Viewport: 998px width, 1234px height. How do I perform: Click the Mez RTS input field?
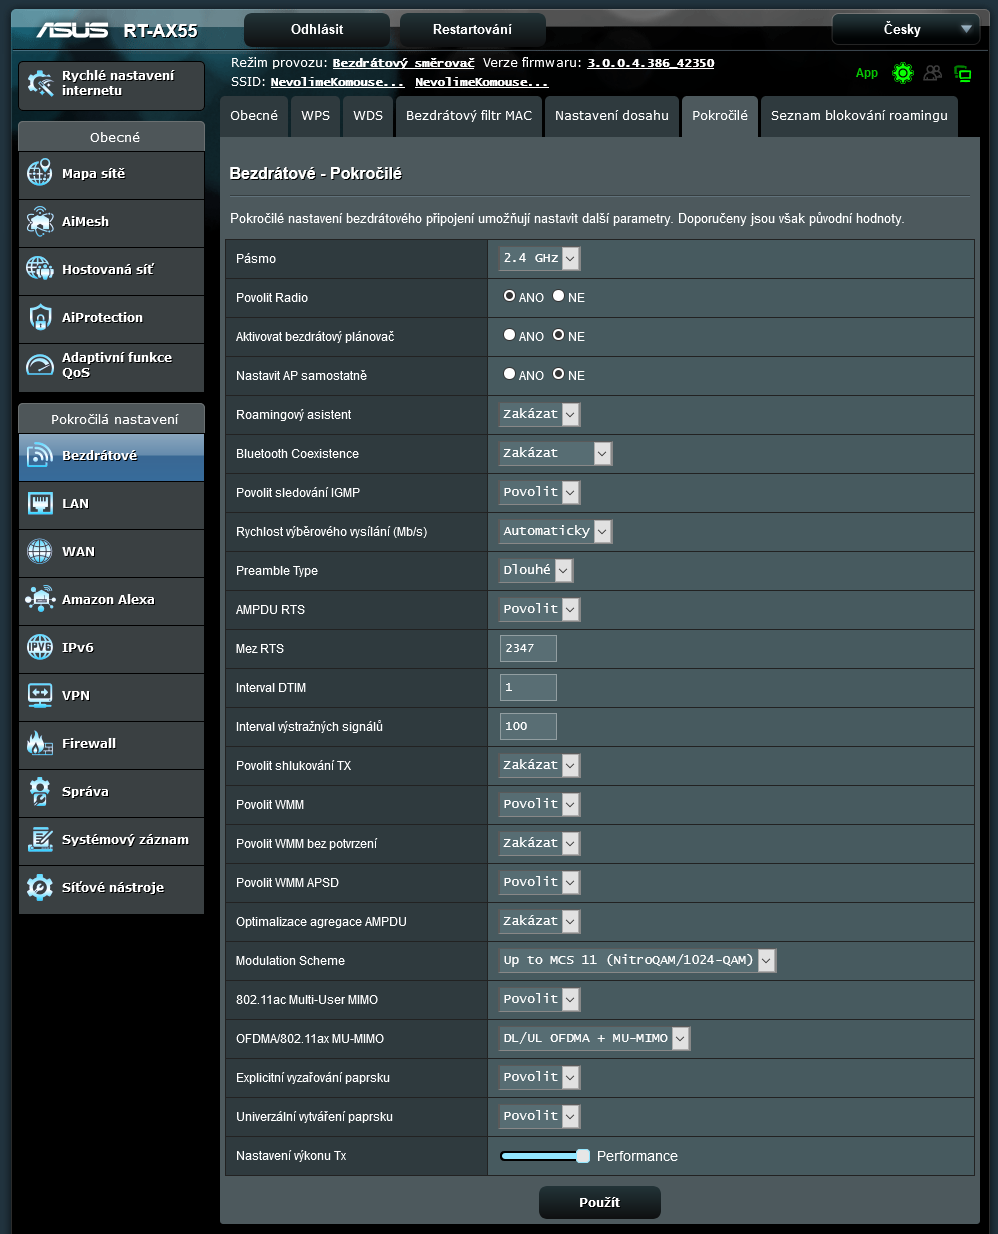528,648
